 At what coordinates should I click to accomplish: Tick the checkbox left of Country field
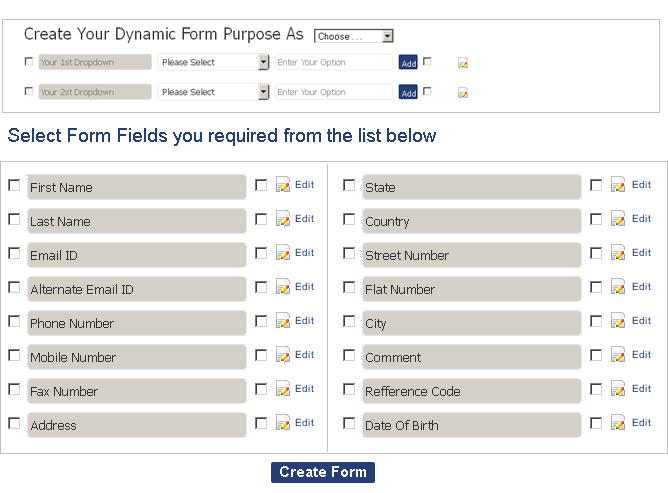[349, 219]
